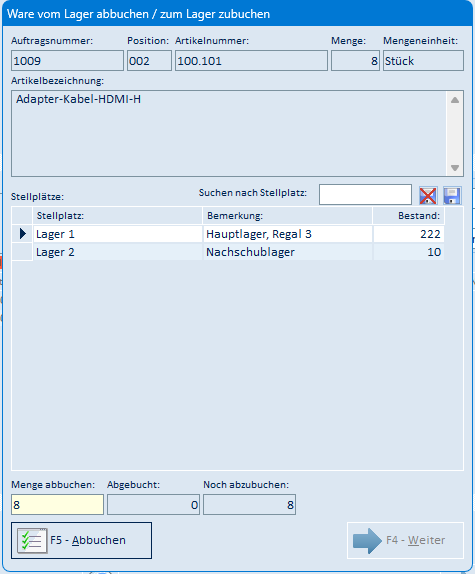Screen dimensions: 475x574
Task: Sort by the Stellplatz column header
Action: pos(117,216)
